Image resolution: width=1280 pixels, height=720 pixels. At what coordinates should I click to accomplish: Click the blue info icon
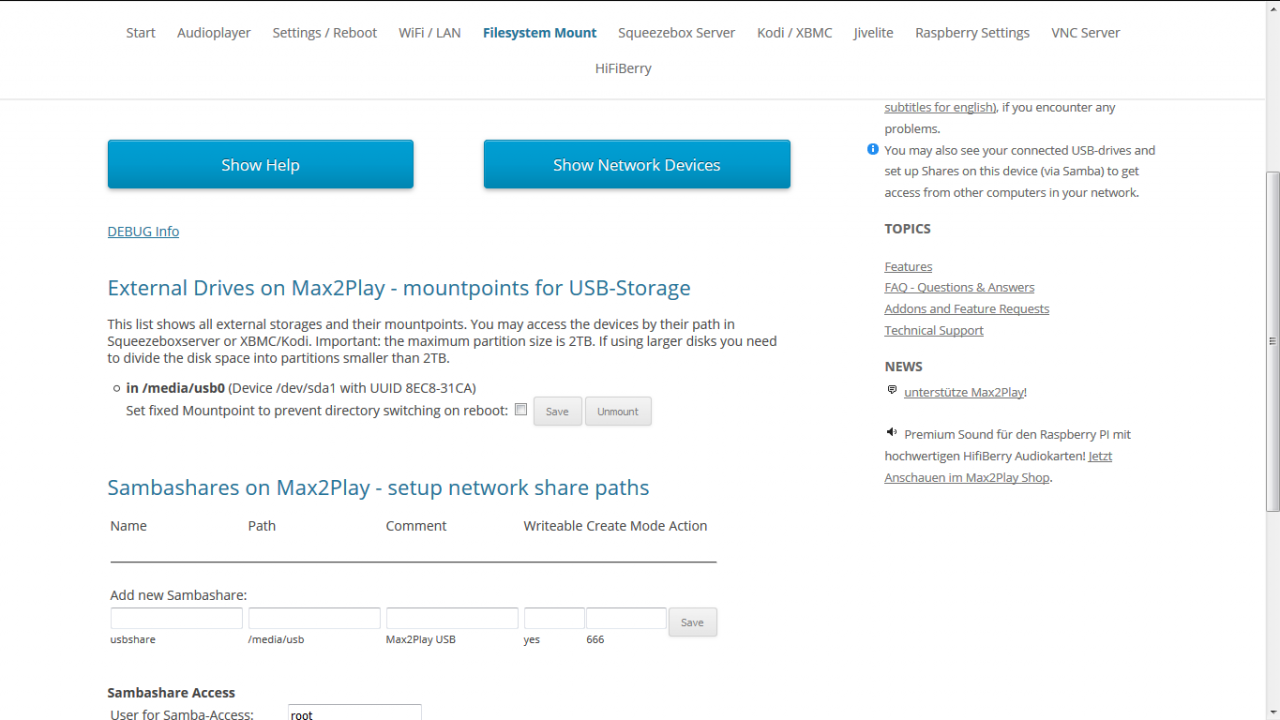[873, 149]
